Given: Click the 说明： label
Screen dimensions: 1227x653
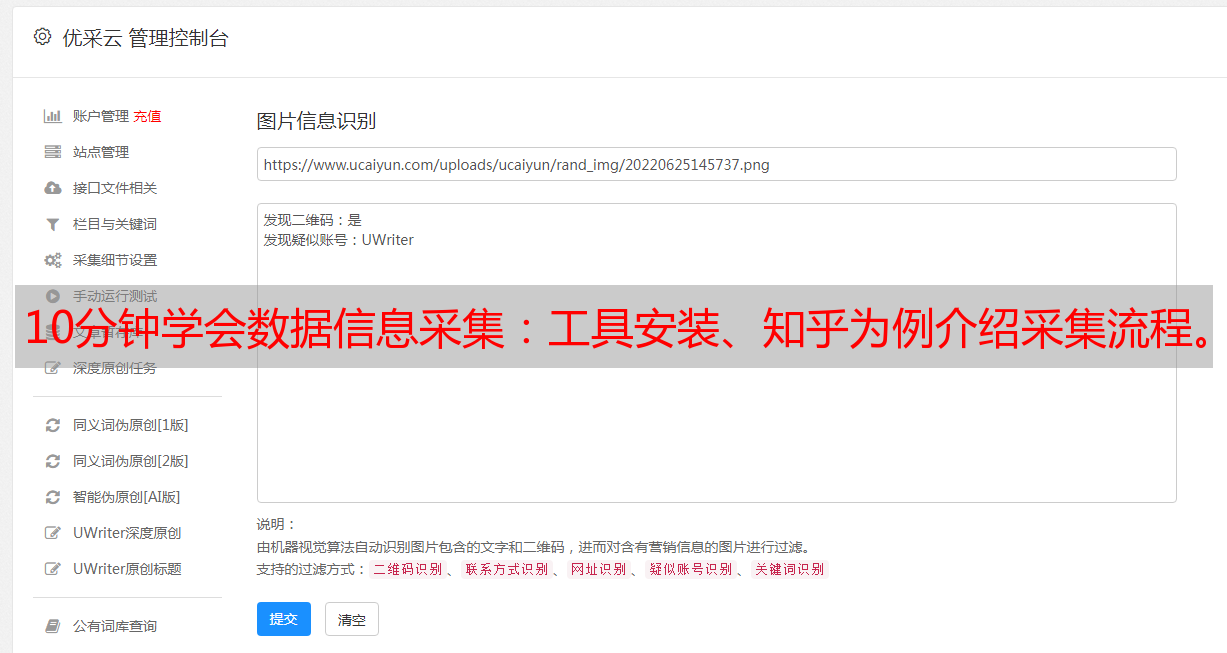Looking at the screenshot, I should pos(276,524).
